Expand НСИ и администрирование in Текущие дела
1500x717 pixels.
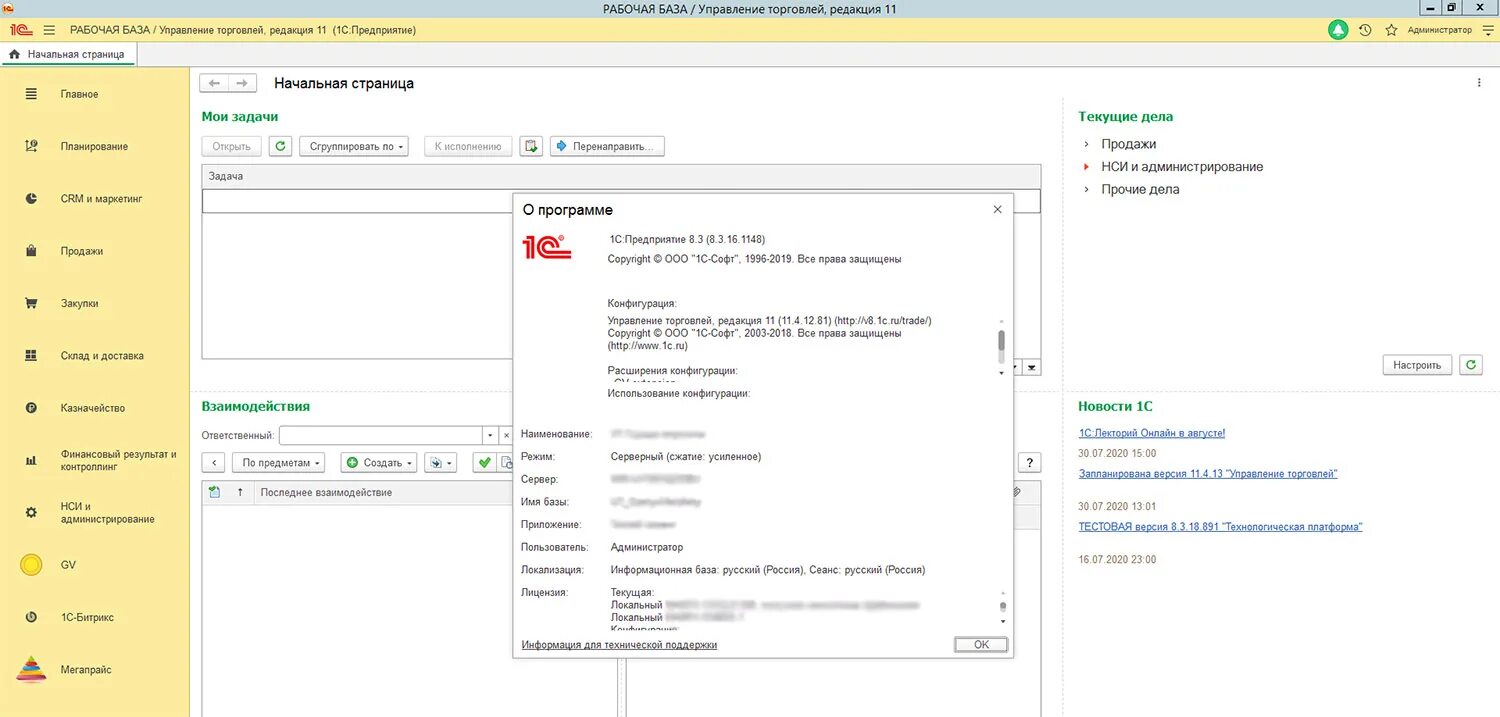click(1088, 167)
